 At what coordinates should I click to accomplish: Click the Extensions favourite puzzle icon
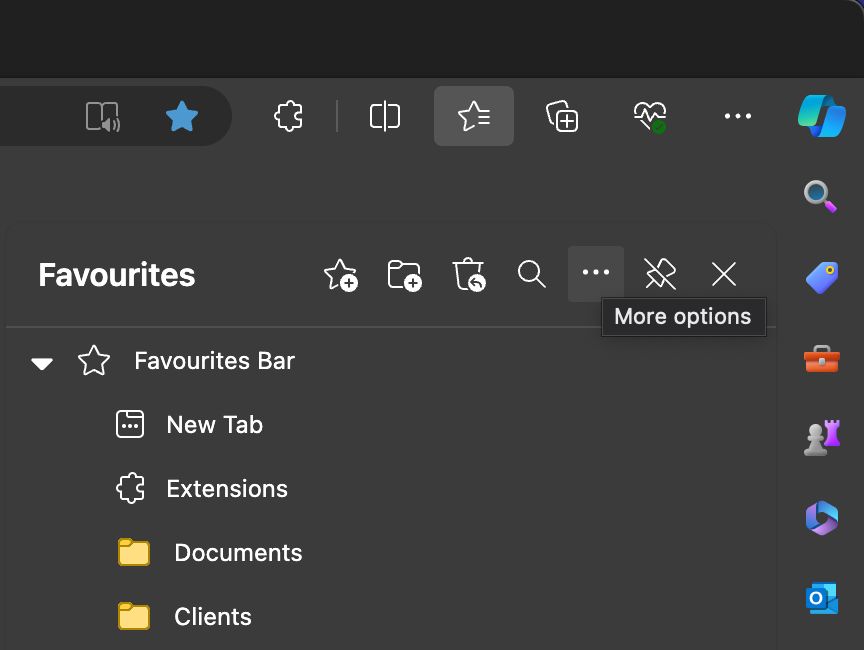coord(131,488)
